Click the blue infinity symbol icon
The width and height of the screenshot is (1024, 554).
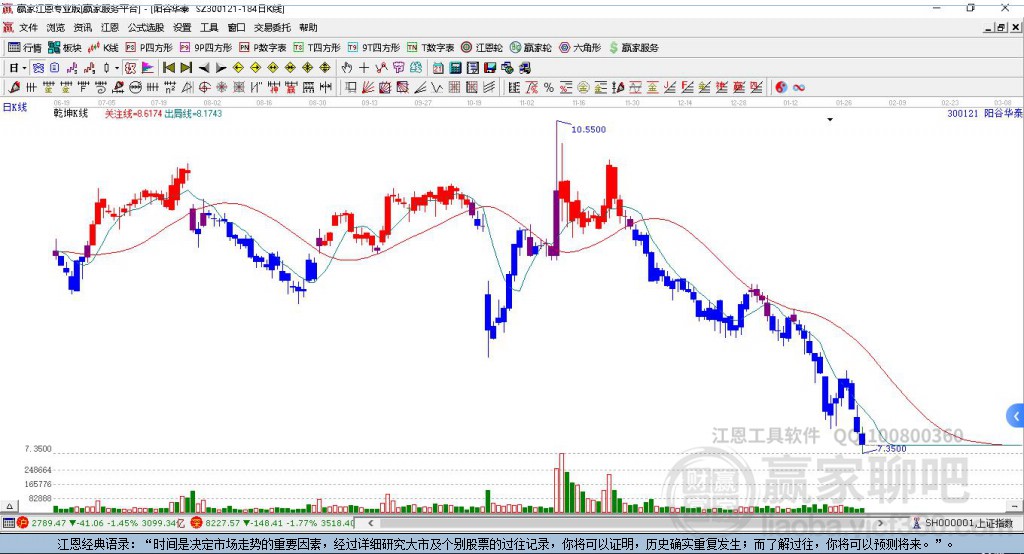point(799,87)
